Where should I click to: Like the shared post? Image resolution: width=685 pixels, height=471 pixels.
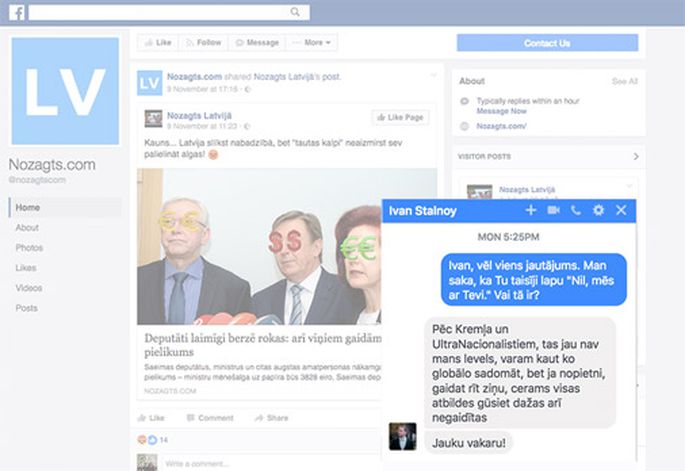tap(151, 418)
